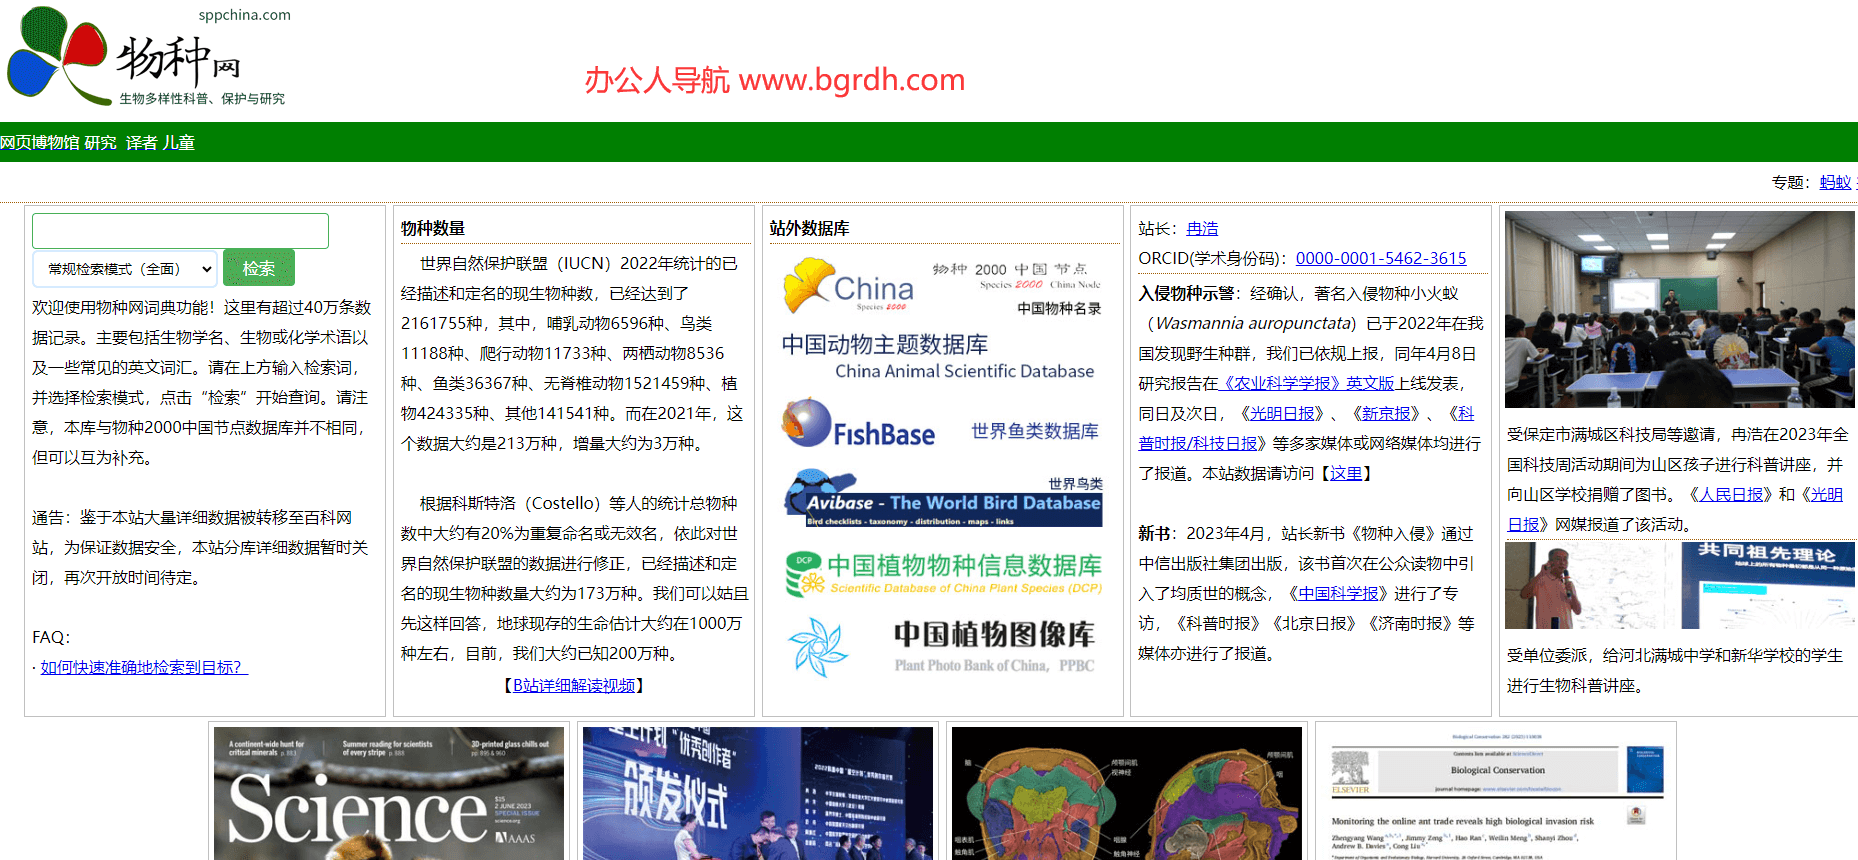Viewport: 1858px width, 860px height.
Task: Open 网页博物馆 in the green nav bar
Action: coord(40,143)
